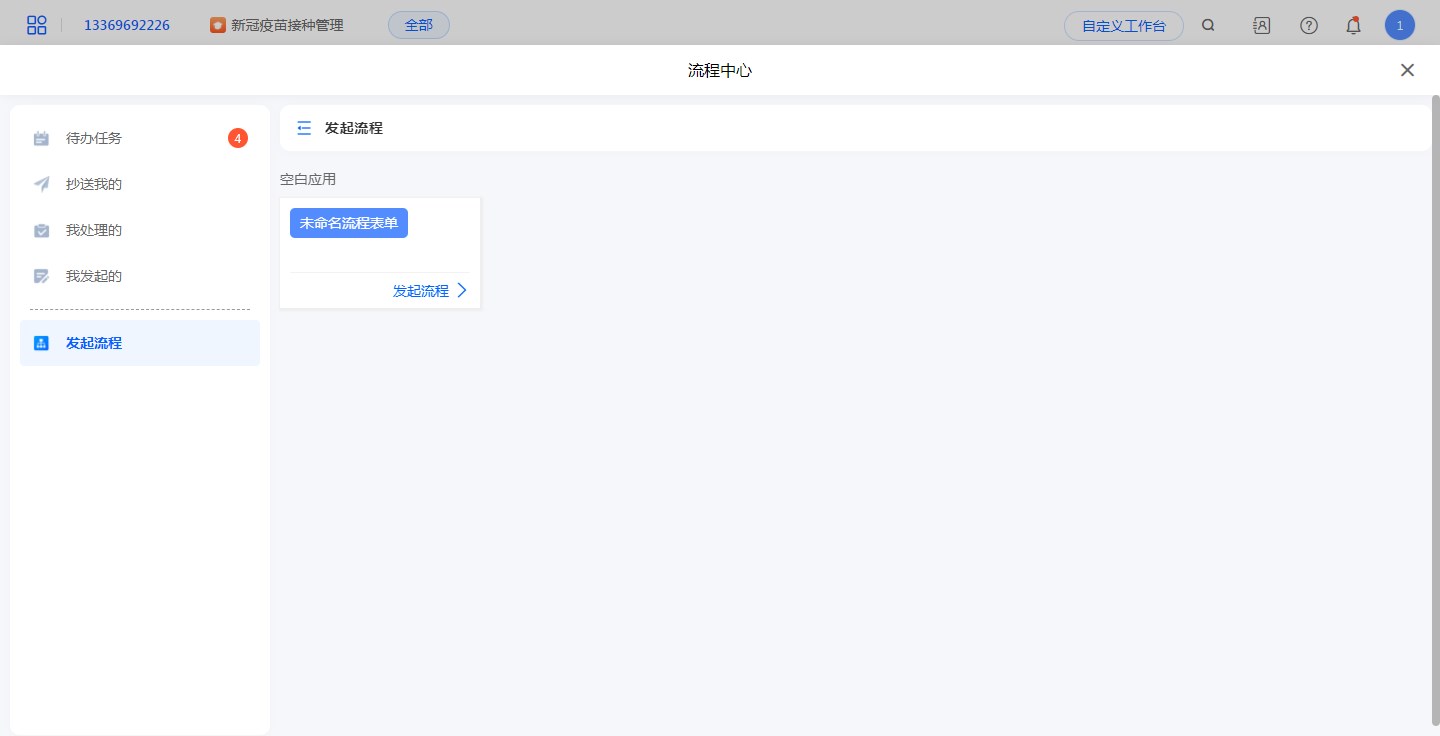This screenshot has height=736, width=1440.
Task: Click the 发起流程 link on the card
Action: coord(420,291)
